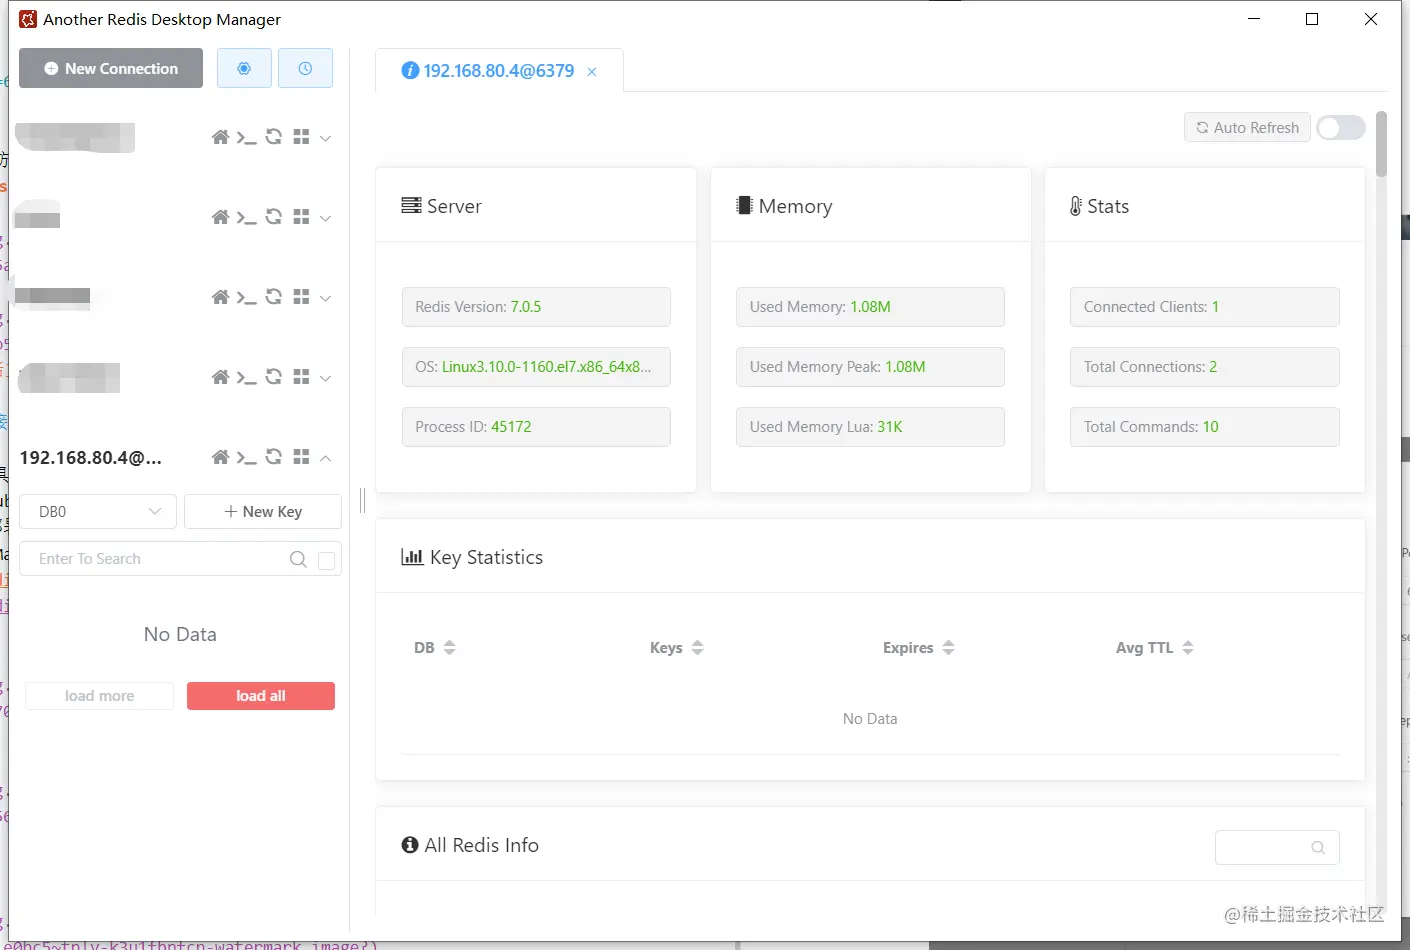This screenshot has height=950, width=1410.
Task: Open grid menu of the fourth listed connection
Action: click(x=301, y=377)
